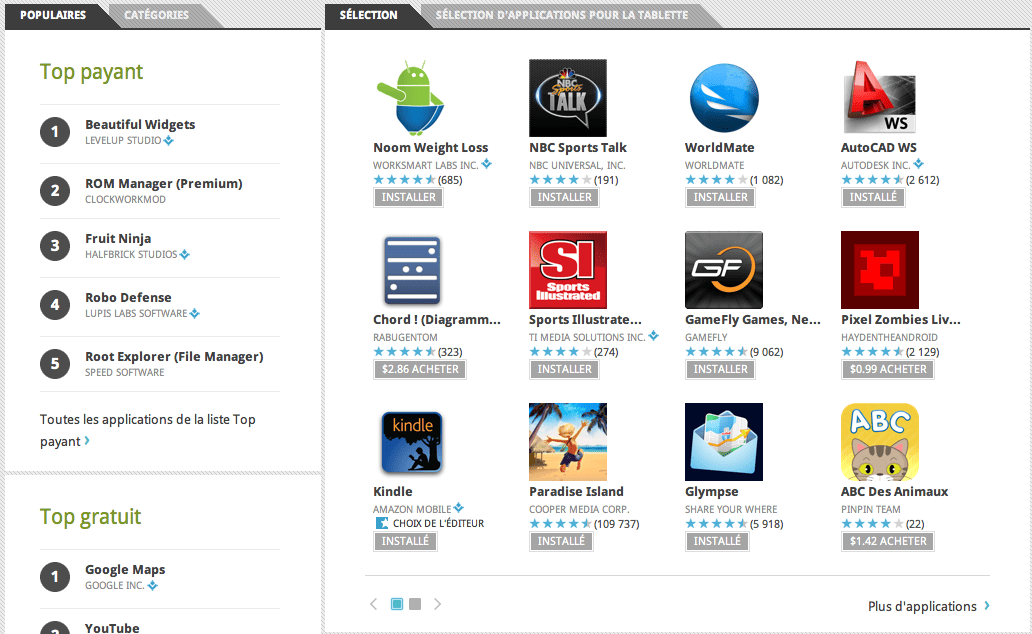This screenshot has width=1032, height=634.
Task: Install NBC Sports Talk
Action: [565, 197]
